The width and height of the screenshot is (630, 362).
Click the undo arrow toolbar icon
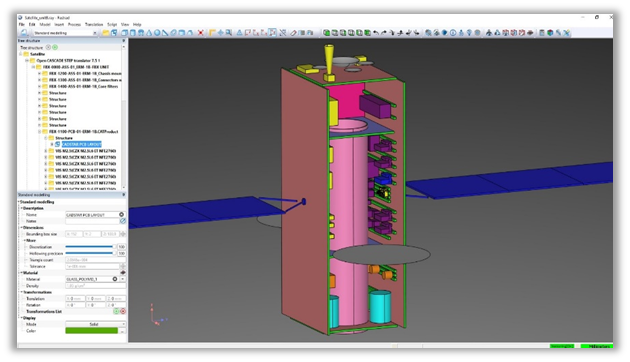(x=376, y=33)
